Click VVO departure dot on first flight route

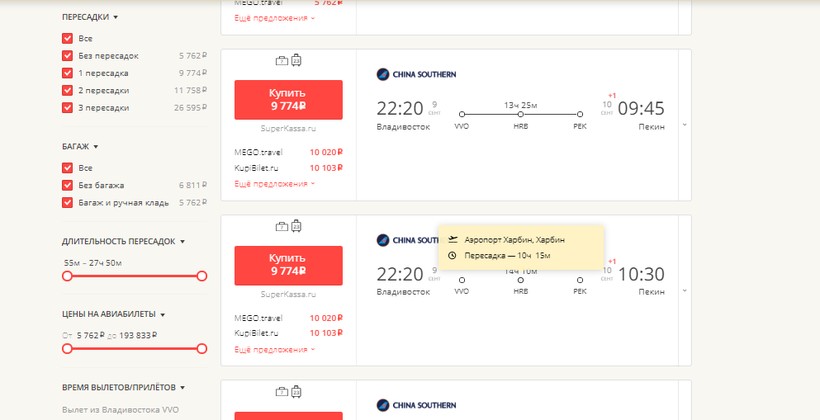point(461,114)
